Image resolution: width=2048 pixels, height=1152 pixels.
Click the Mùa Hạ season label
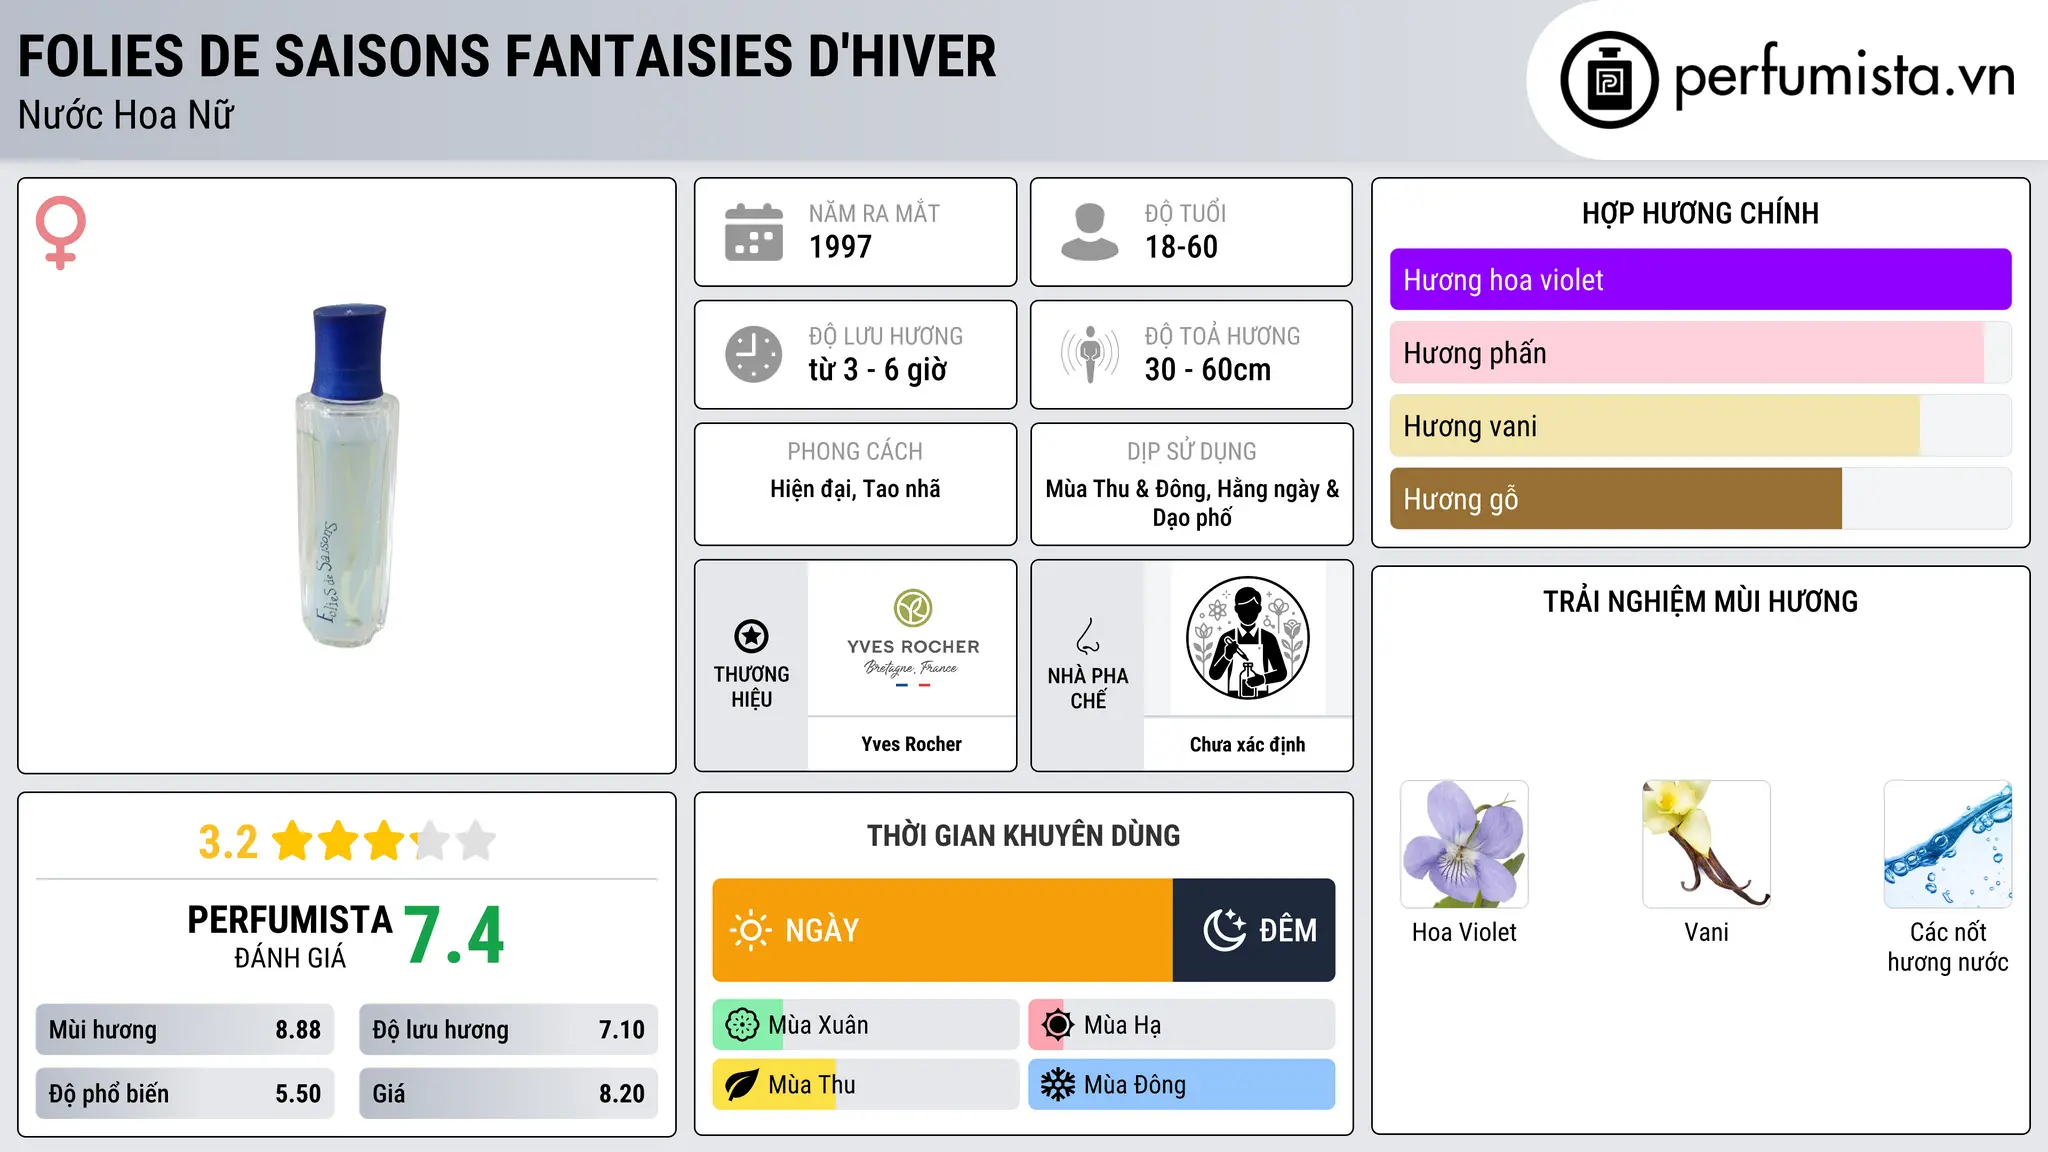pyautogui.click(x=1123, y=1026)
